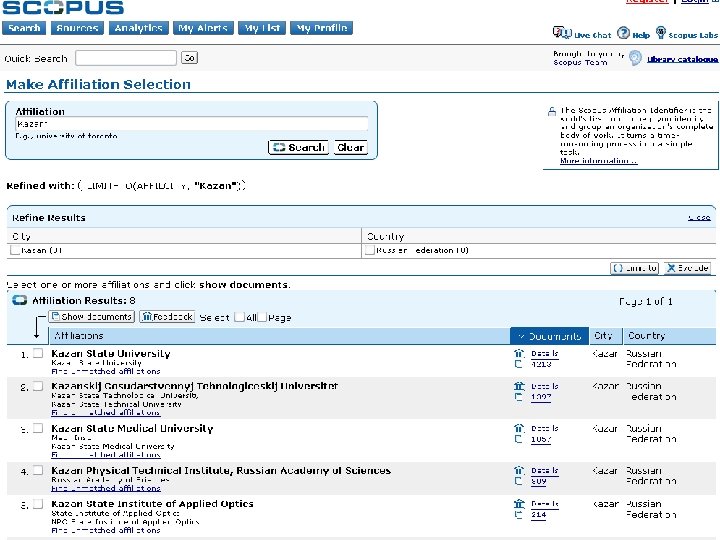Open the Sources tab
This screenshot has width=720, height=540.
pyautogui.click(x=77, y=28)
